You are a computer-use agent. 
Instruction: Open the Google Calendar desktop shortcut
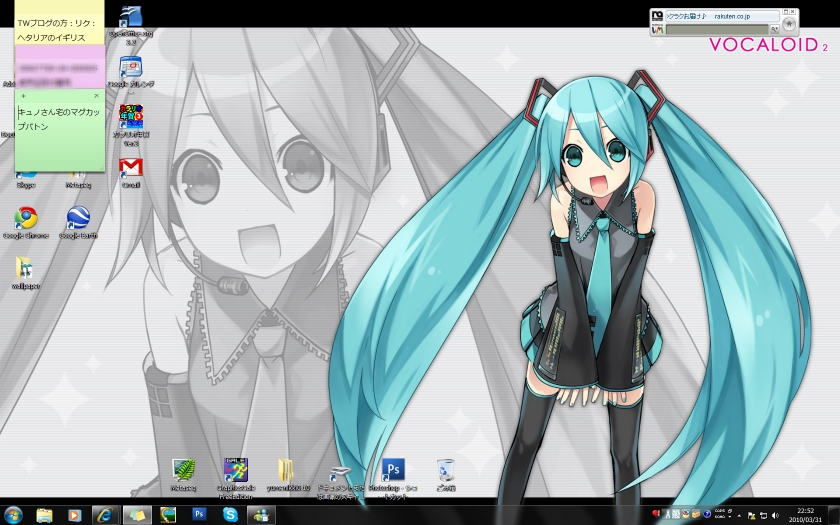(x=131, y=72)
